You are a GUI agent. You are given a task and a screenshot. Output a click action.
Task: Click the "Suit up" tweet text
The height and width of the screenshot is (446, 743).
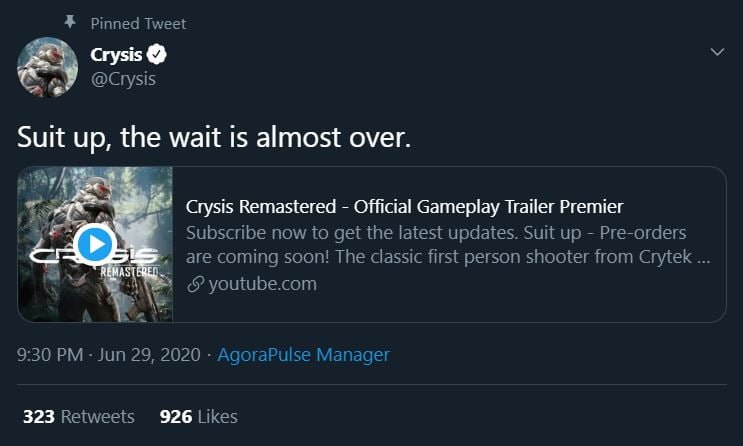[x=214, y=137]
